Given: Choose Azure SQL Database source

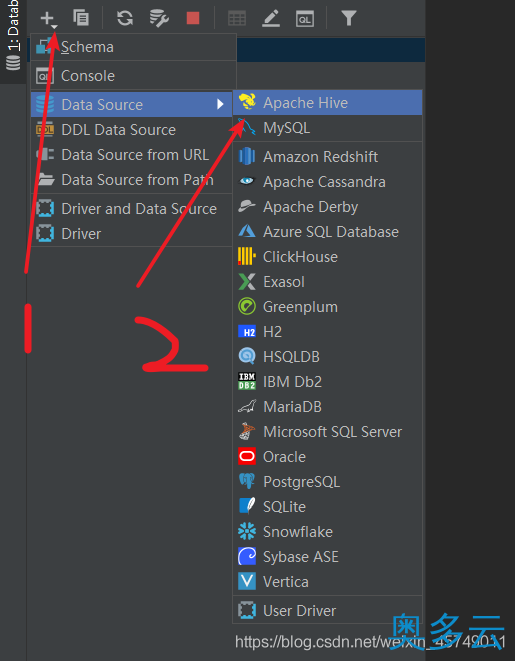Looking at the screenshot, I should coord(327,232).
